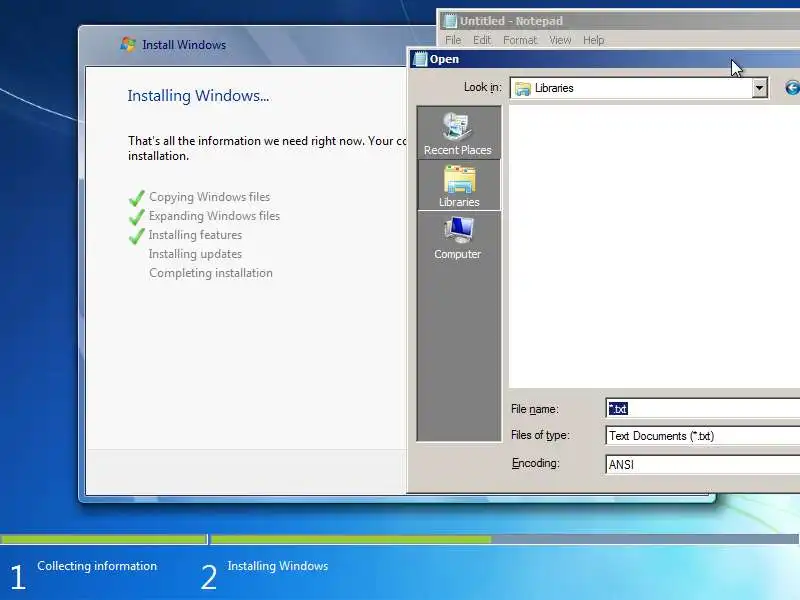800x600 pixels.
Task: Click the "File name:" label
Action: click(x=535, y=409)
